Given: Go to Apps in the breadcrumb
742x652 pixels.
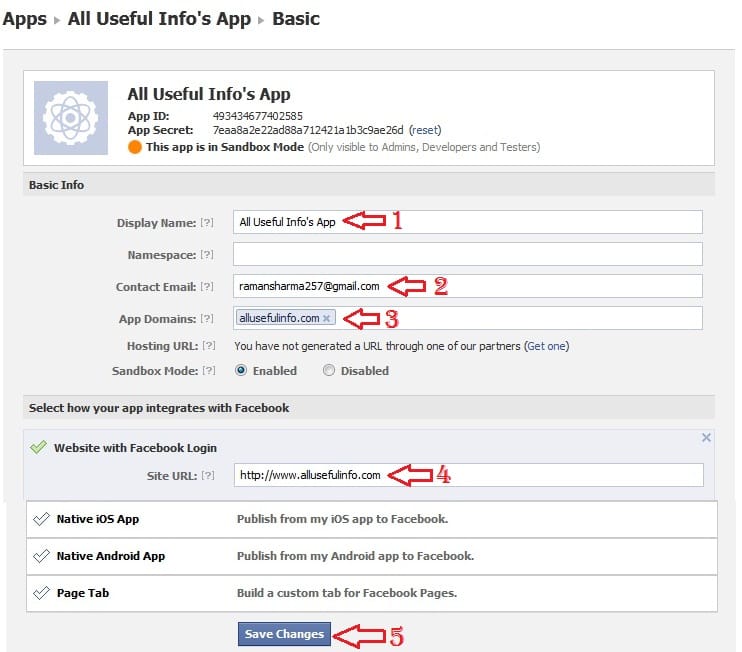Looking at the screenshot, I should pos(24,19).
